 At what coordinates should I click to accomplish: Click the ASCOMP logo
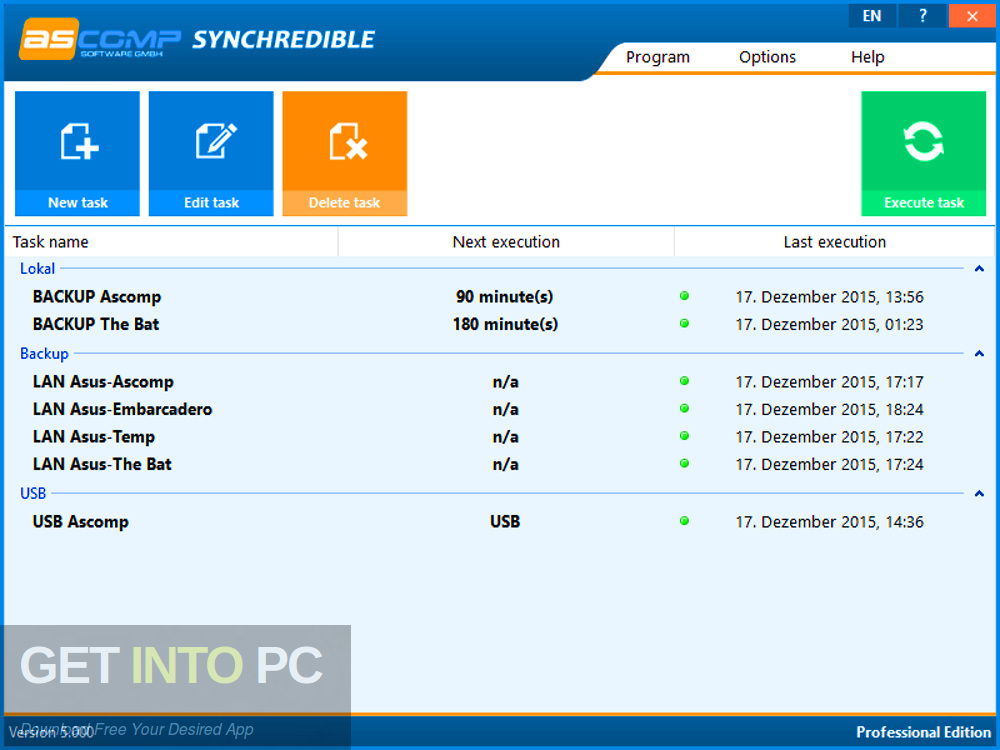100,40
